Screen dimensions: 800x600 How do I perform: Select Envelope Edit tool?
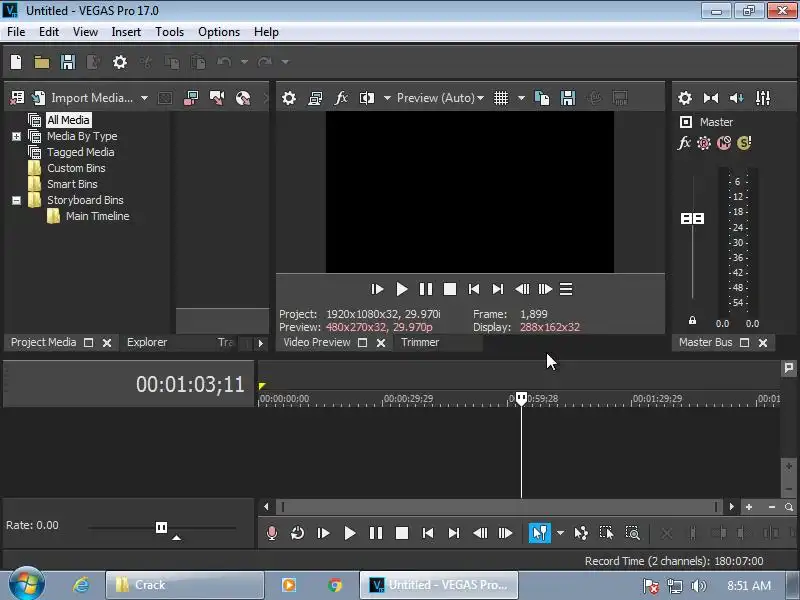click(x=581, y=533)
